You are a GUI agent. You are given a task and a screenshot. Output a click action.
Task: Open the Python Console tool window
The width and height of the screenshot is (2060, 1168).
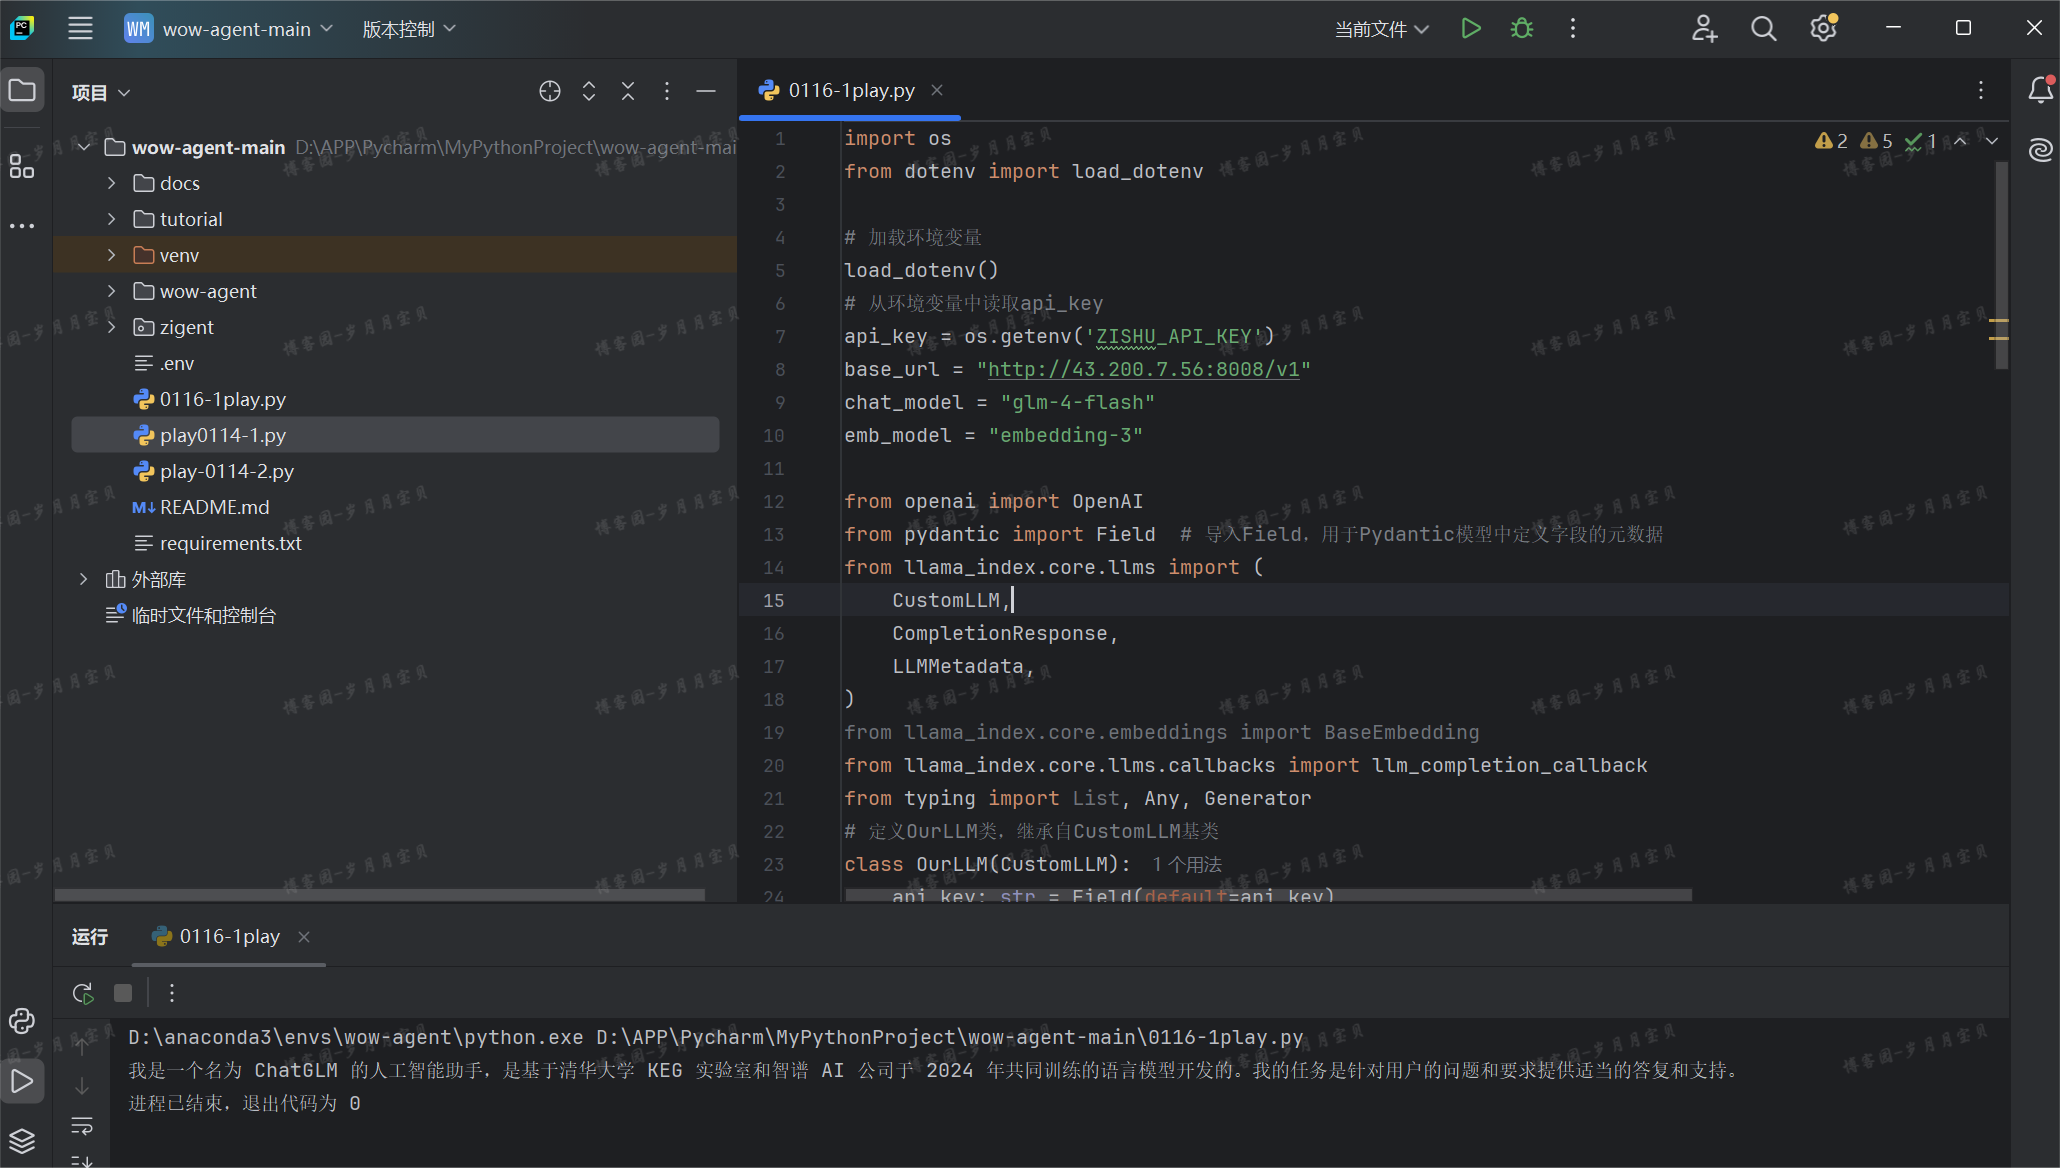click(22, 1021)
